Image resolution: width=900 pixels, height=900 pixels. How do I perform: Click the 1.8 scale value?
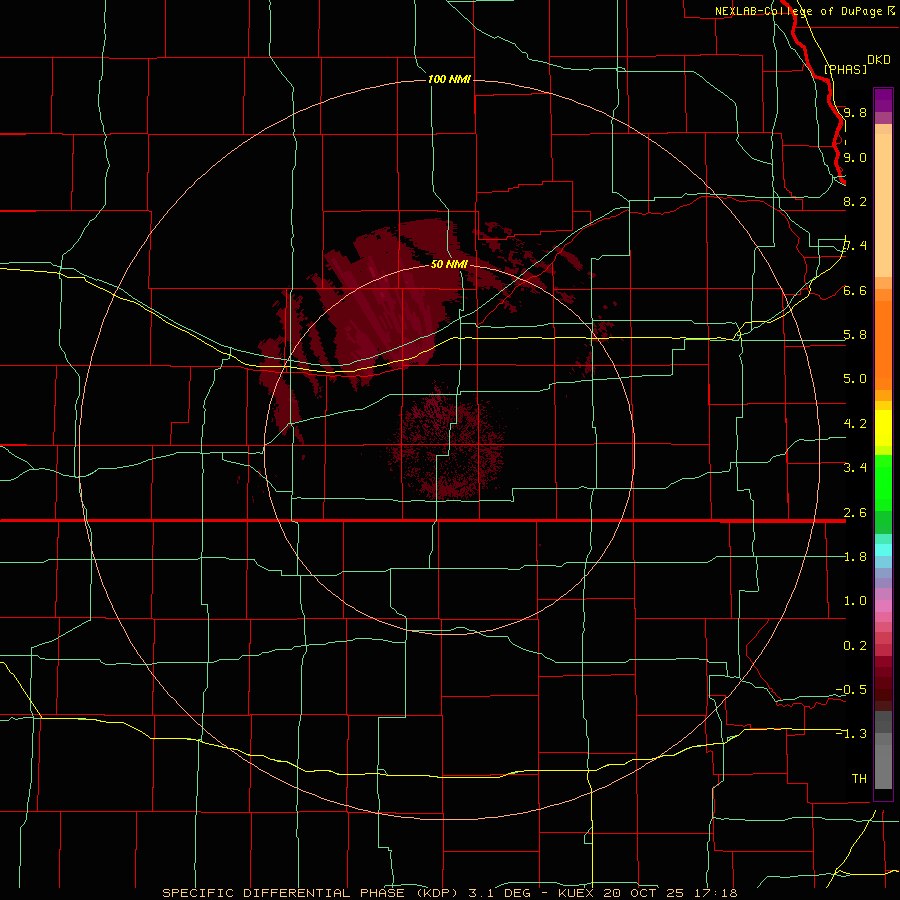855,557
